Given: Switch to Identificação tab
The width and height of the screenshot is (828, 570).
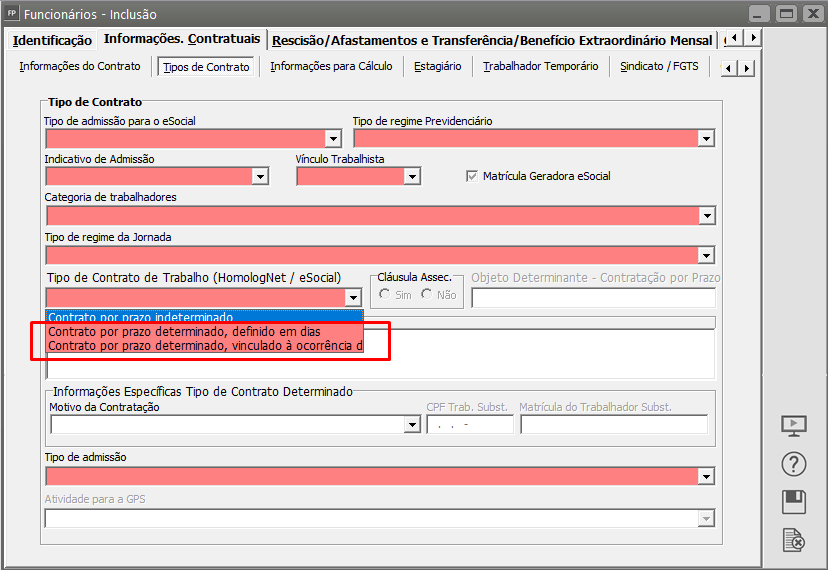Looking at the screenshot, I should pos(52,40).
